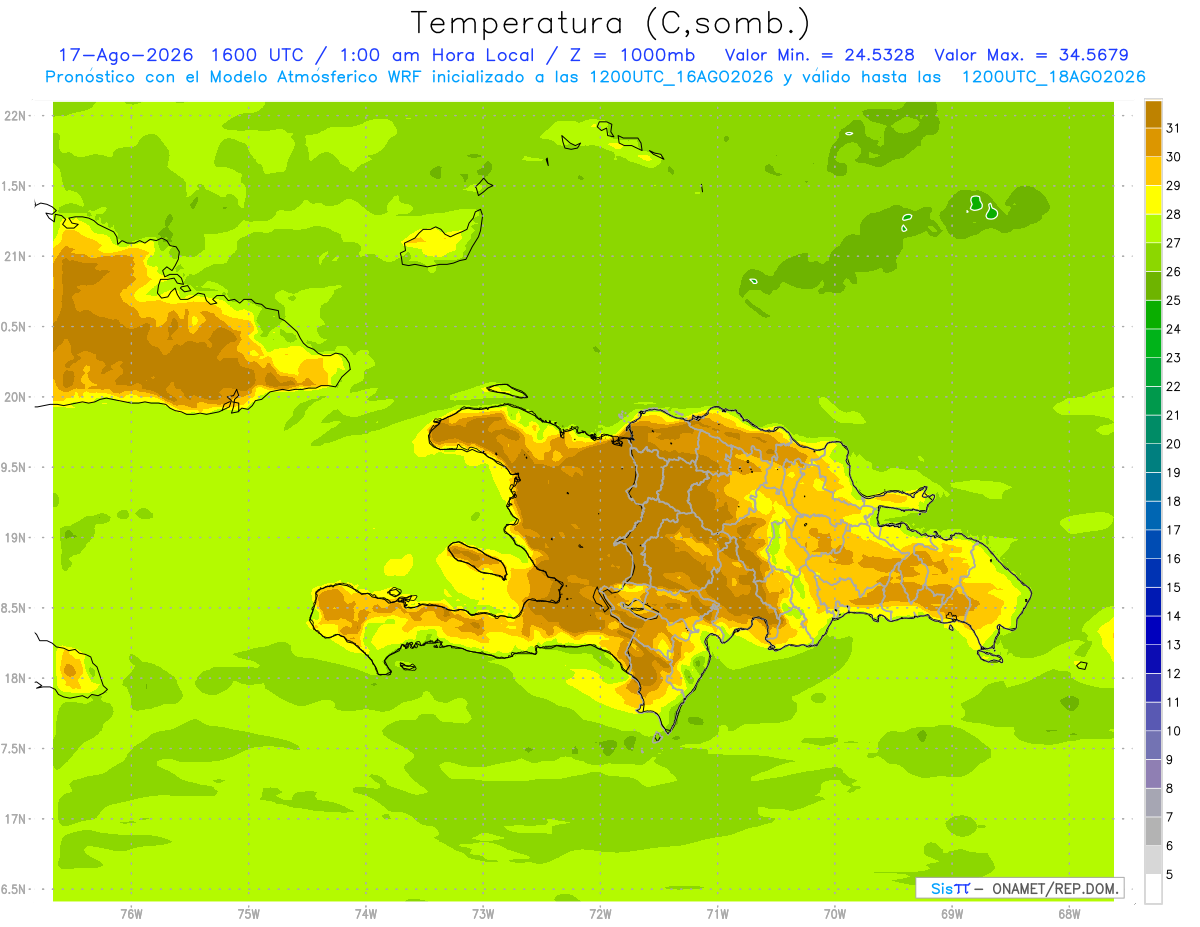Viewport: 1200px width, 927px height.
Task: Select the "75W" longitude label
Action: pyautogui.click(x=249, y=914)
